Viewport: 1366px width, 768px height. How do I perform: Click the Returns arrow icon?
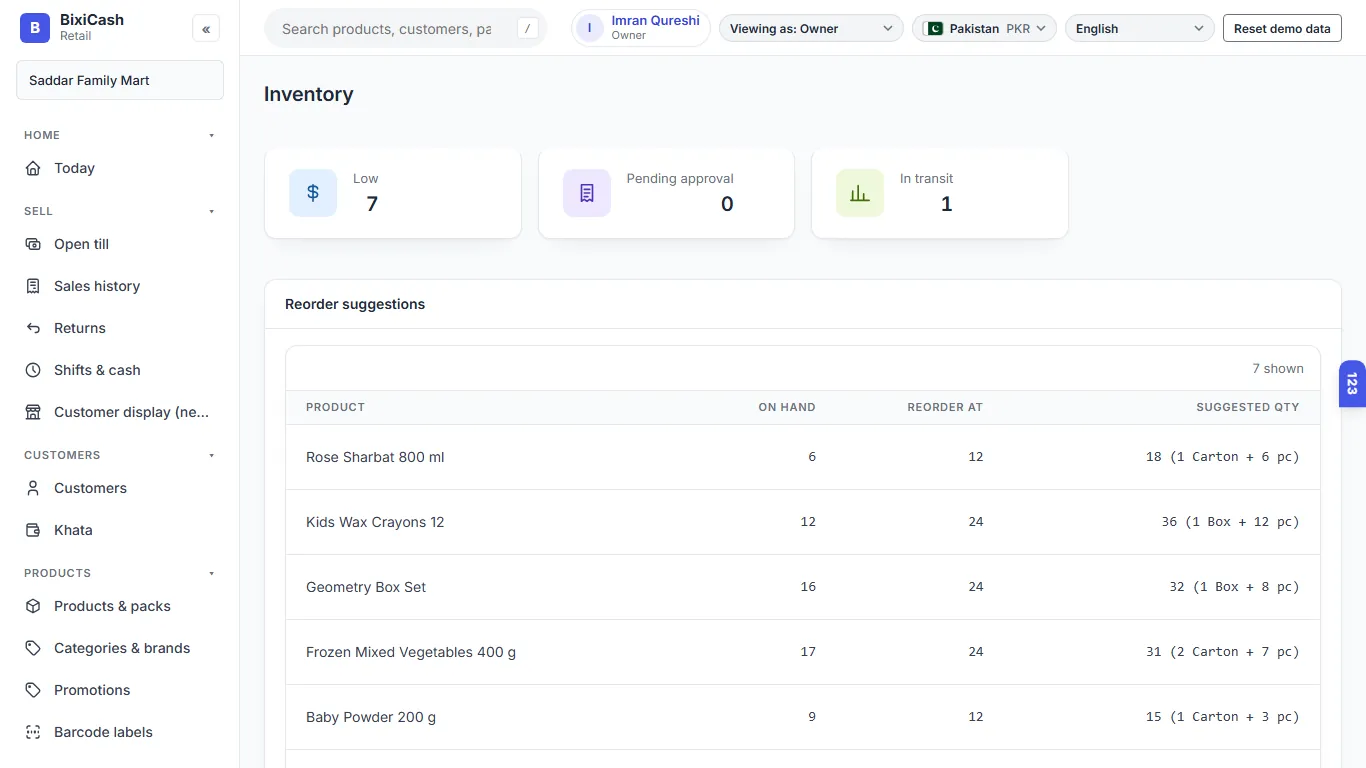33,328
